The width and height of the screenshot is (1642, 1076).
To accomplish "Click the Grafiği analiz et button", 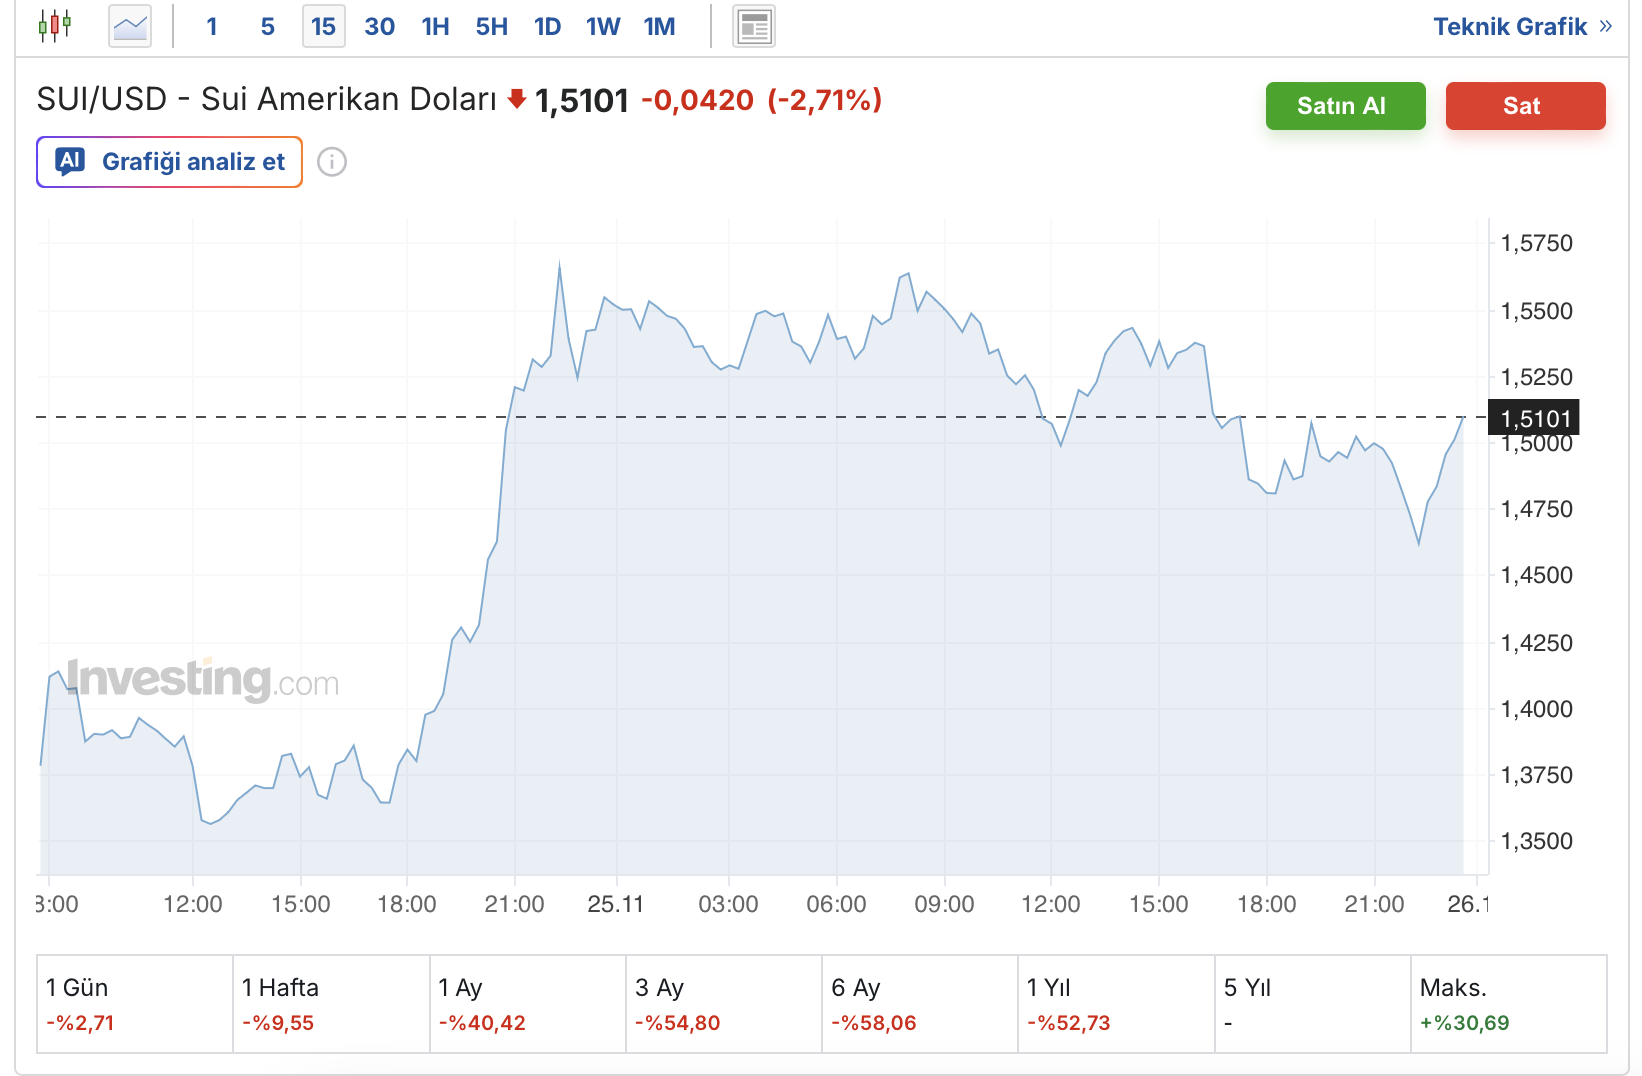I will (169, 162).
